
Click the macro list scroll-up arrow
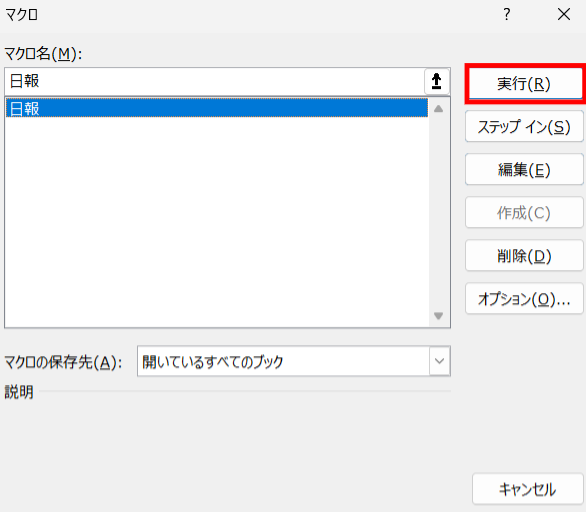438,109
